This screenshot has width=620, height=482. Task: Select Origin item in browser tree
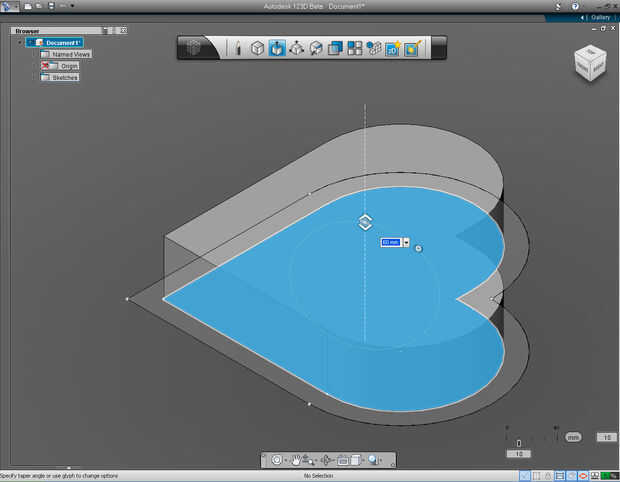click(x=68, y=66)
